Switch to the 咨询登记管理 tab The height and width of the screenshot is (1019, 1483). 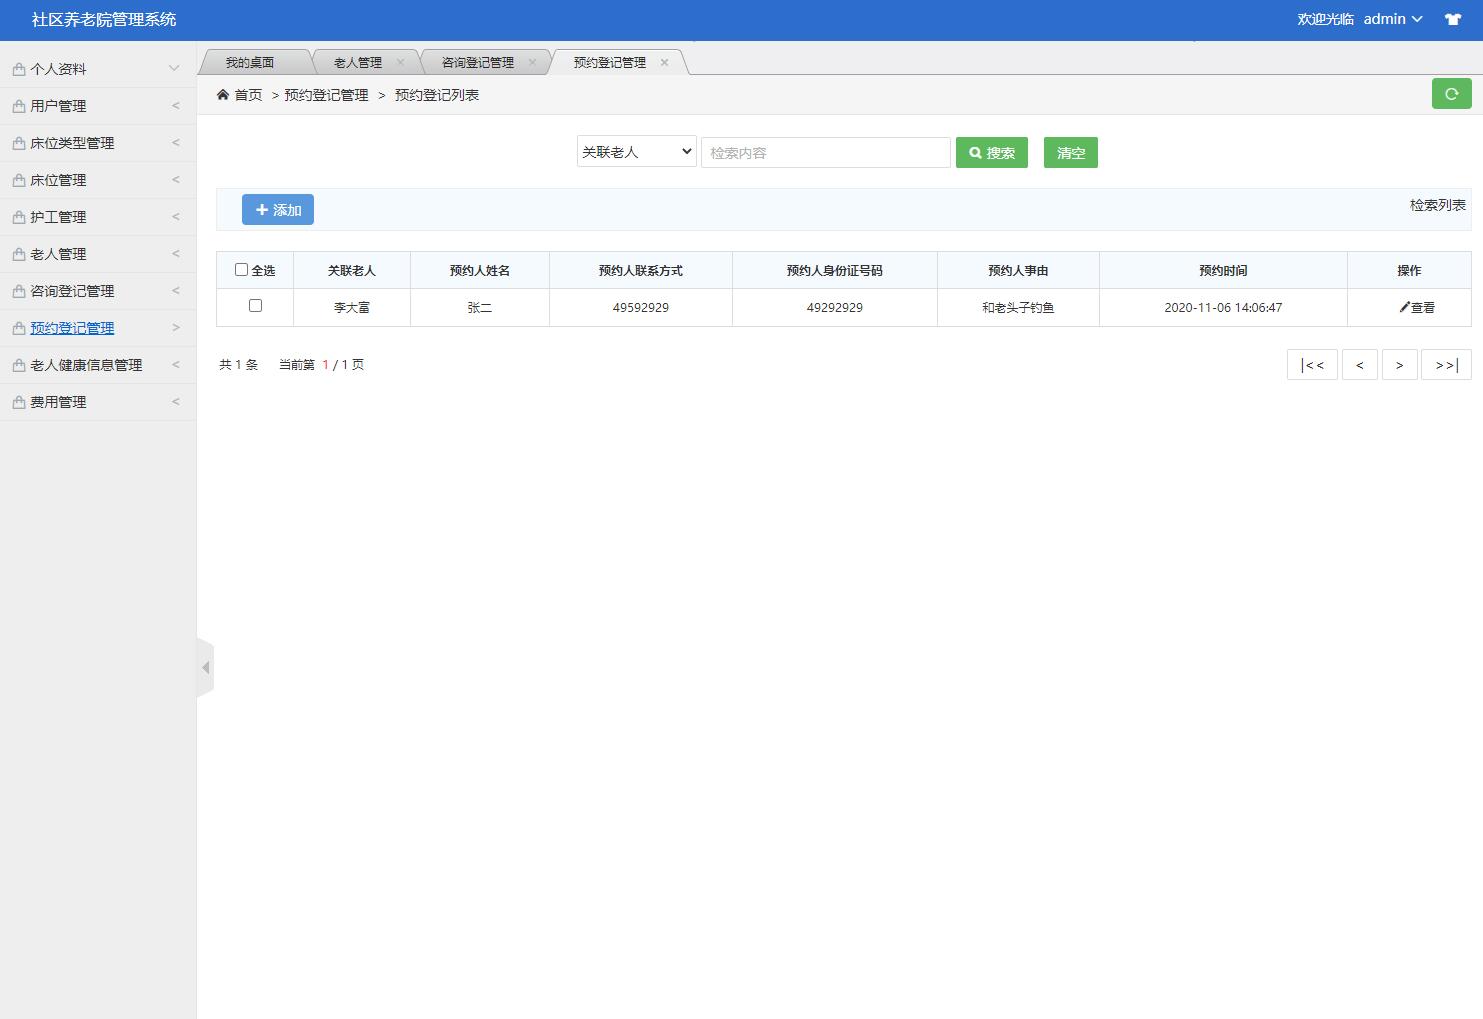(x=478, y=61)
